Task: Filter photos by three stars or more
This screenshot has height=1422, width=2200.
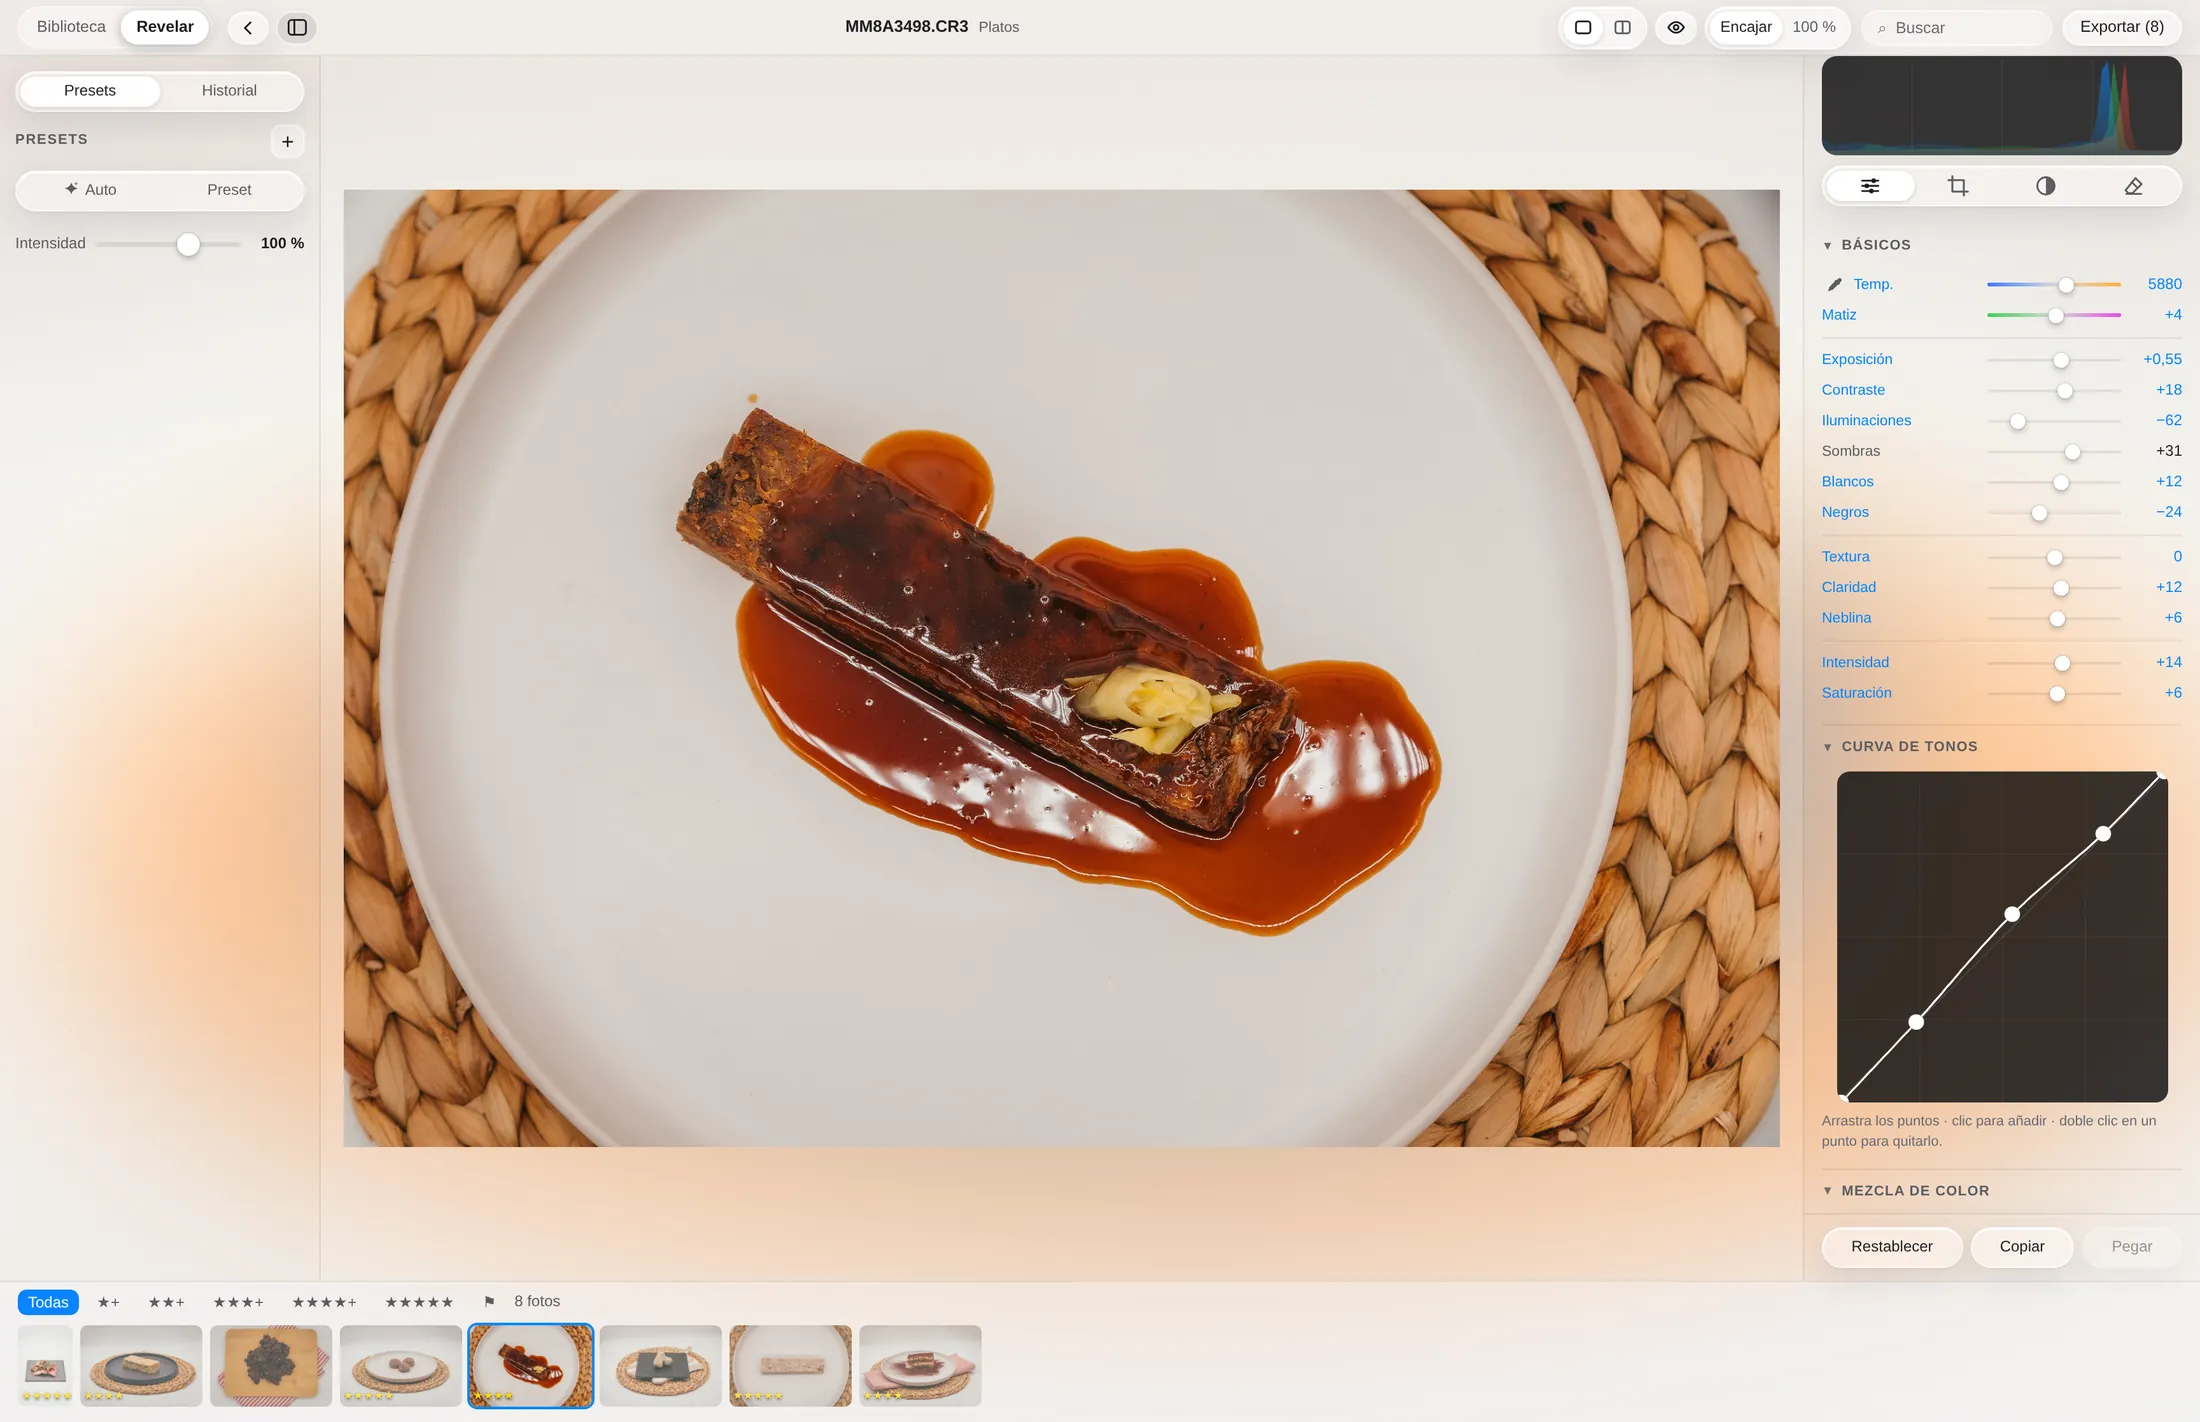Action: coord(238,1302)
